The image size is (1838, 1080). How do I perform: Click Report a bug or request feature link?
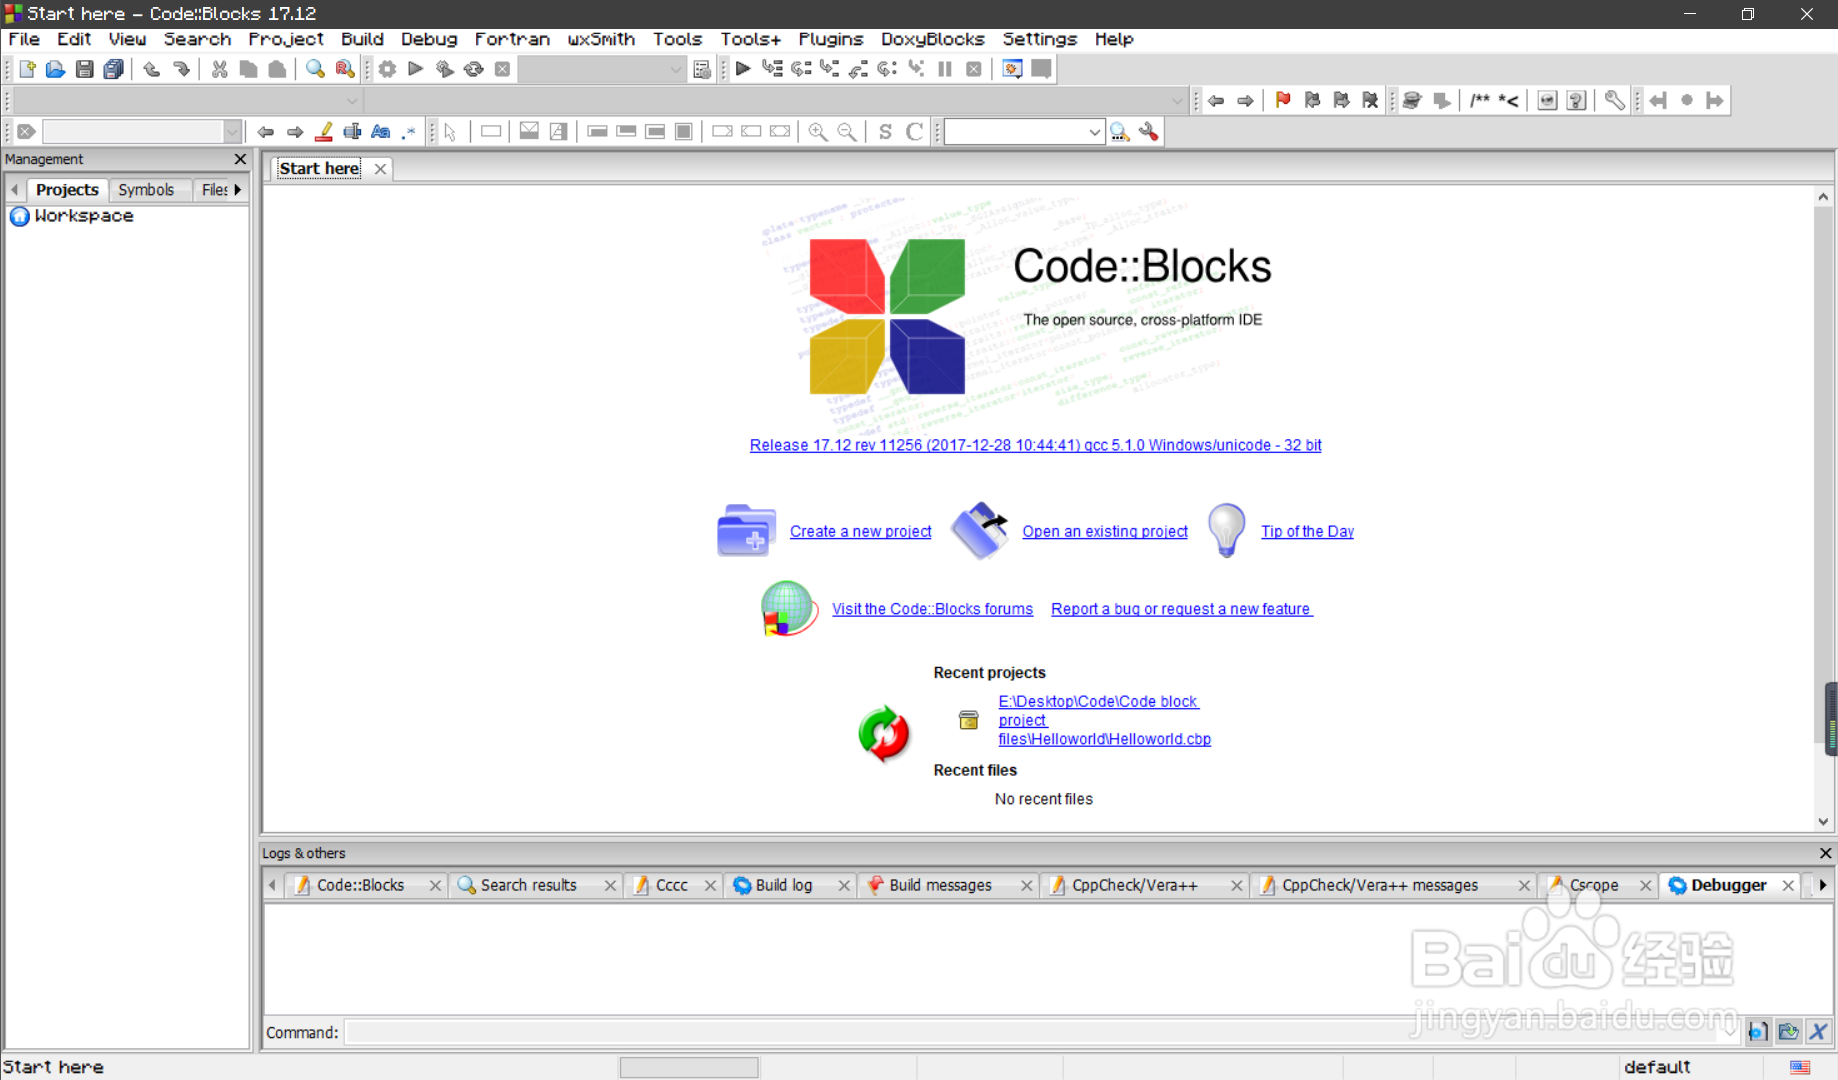[1181, 609]
